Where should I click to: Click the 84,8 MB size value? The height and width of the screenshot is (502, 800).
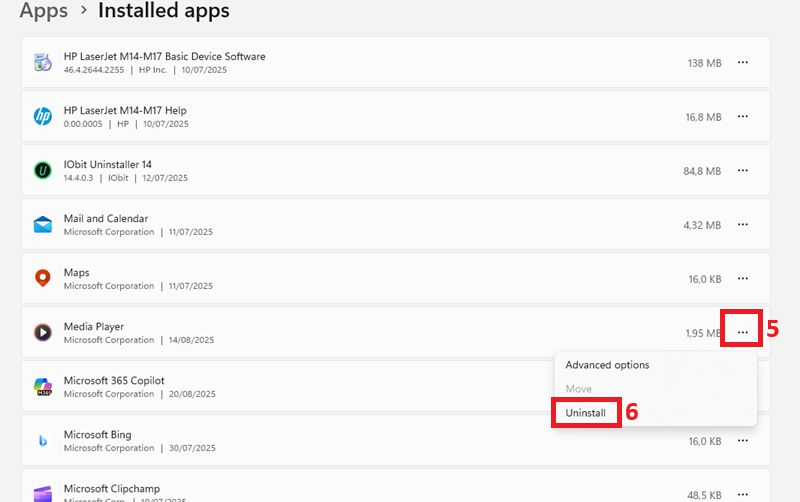703,171
